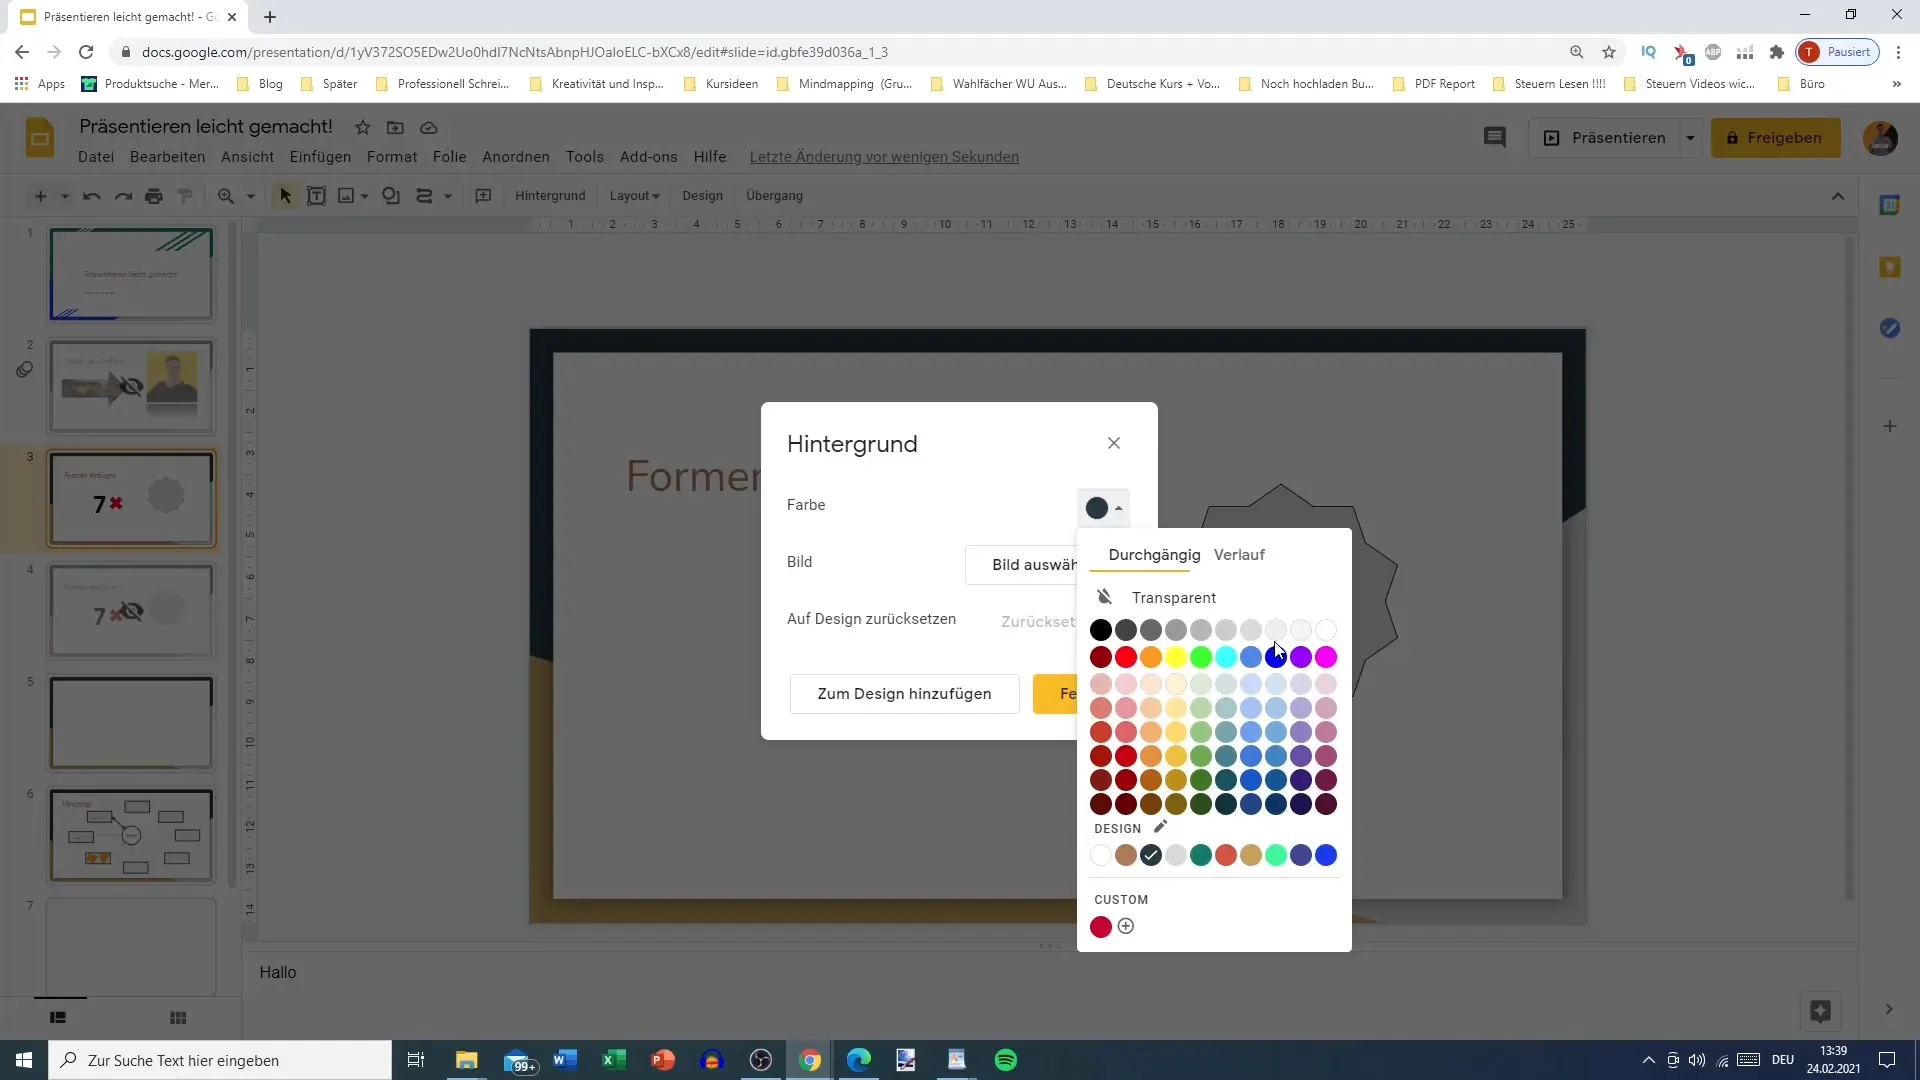Click the new slide plus icon
Screen dimensions: 1920x1080
40,196
